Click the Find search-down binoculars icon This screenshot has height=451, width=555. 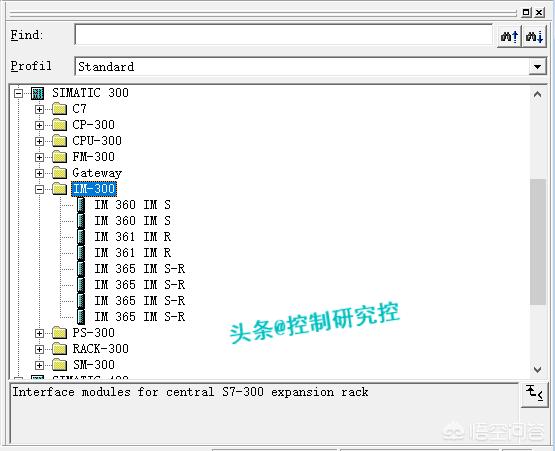(534, 36)
